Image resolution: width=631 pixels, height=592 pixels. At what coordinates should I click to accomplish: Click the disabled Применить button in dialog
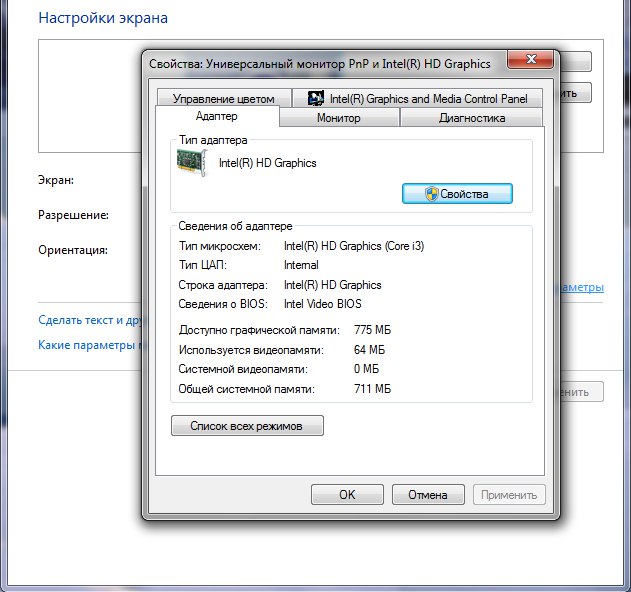[x=509, y=494]
